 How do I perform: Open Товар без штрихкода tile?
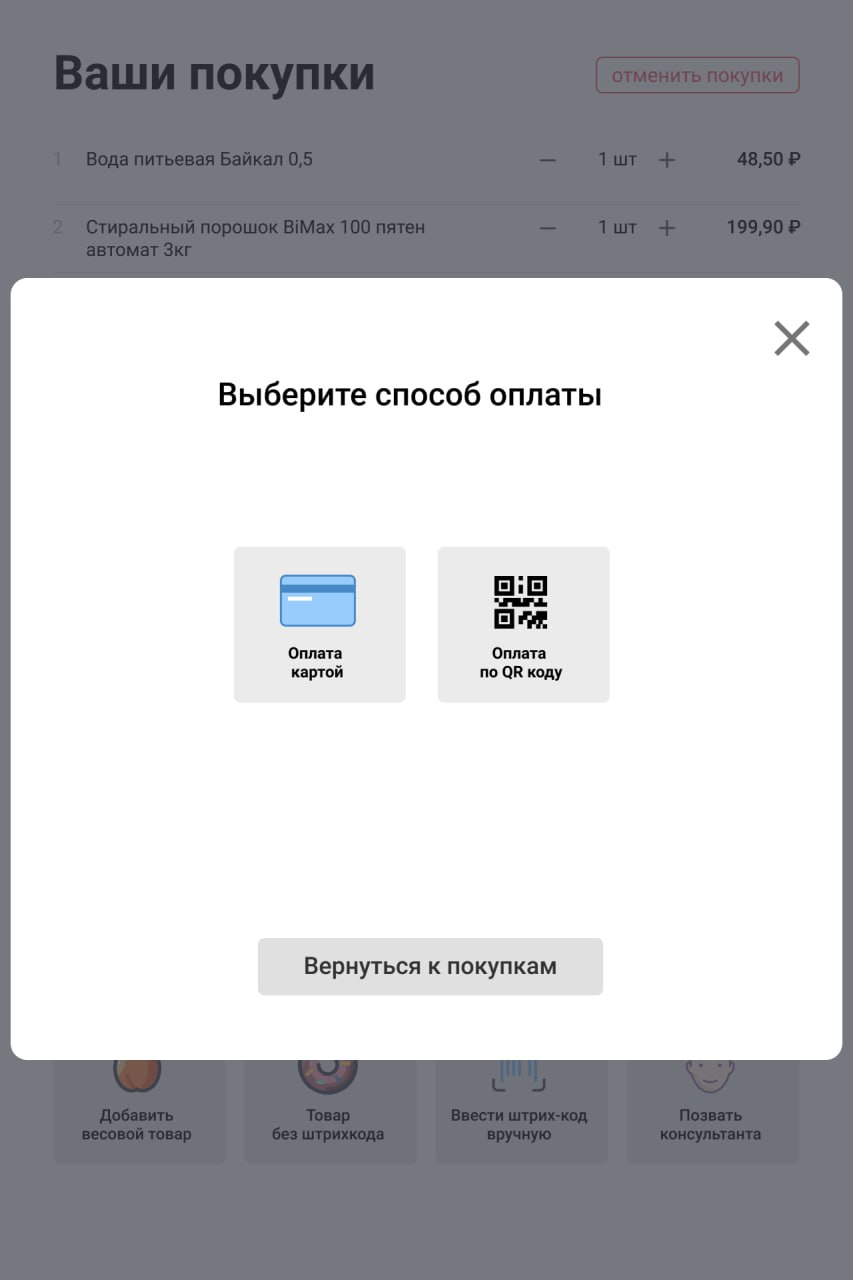tap(330, 1112)
